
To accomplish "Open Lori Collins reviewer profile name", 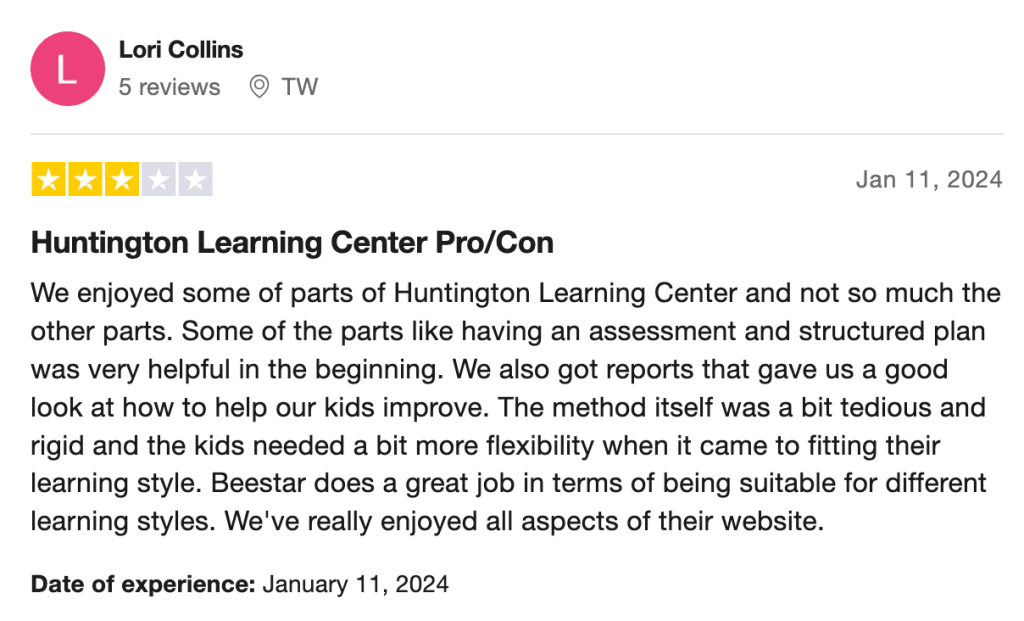I will click(181, 49).
